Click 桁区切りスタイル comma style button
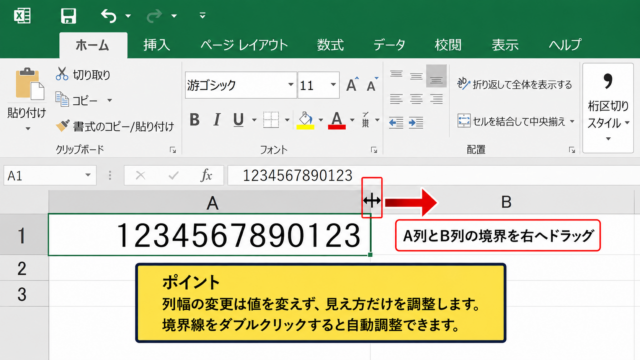The width and height of the screenshot is (640, 360). pos(608,108)
